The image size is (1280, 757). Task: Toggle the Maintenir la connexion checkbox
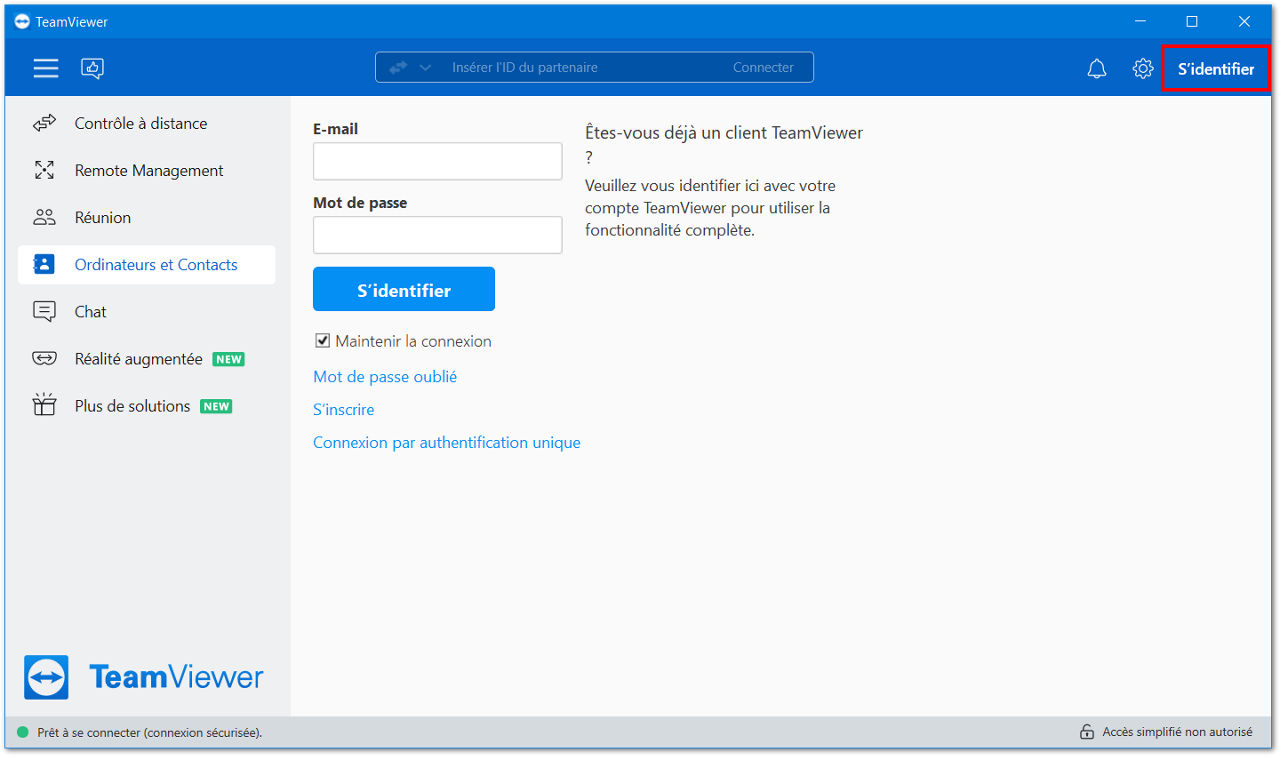pos(323,341)
